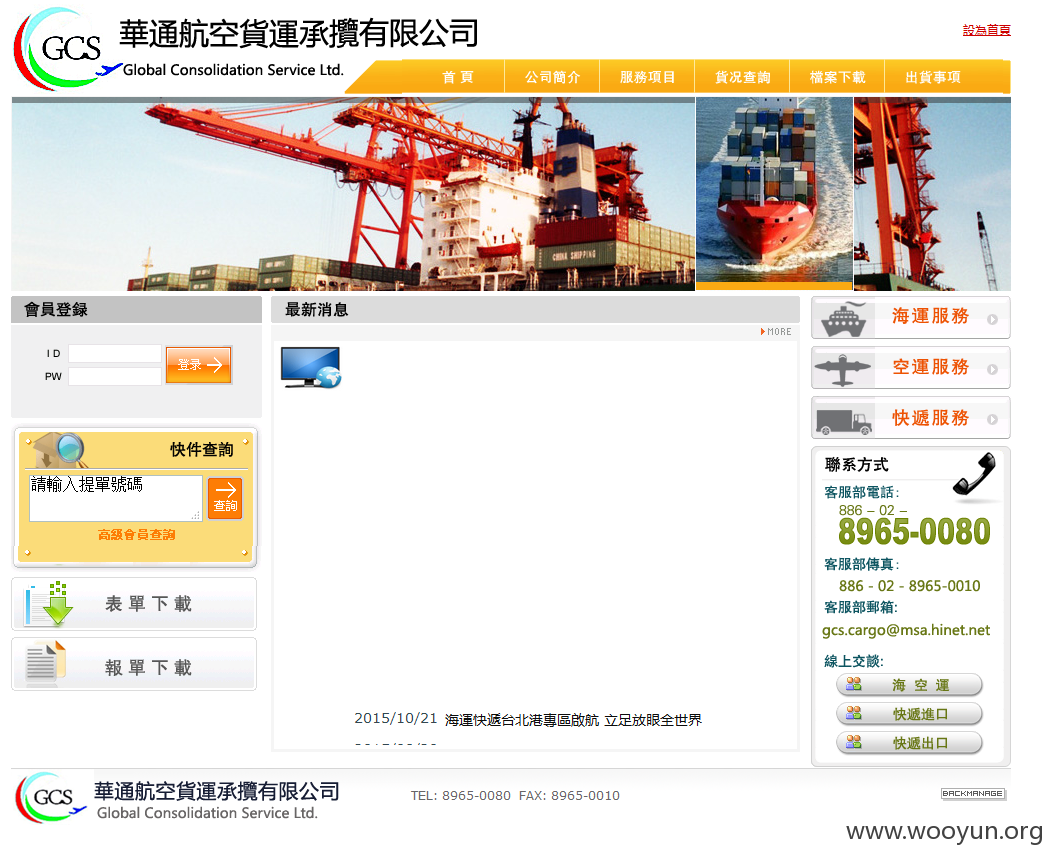Open the 表單下載 button
Image resolution: width=1052 pixels, height=860 pixels.
click(134, 604)
